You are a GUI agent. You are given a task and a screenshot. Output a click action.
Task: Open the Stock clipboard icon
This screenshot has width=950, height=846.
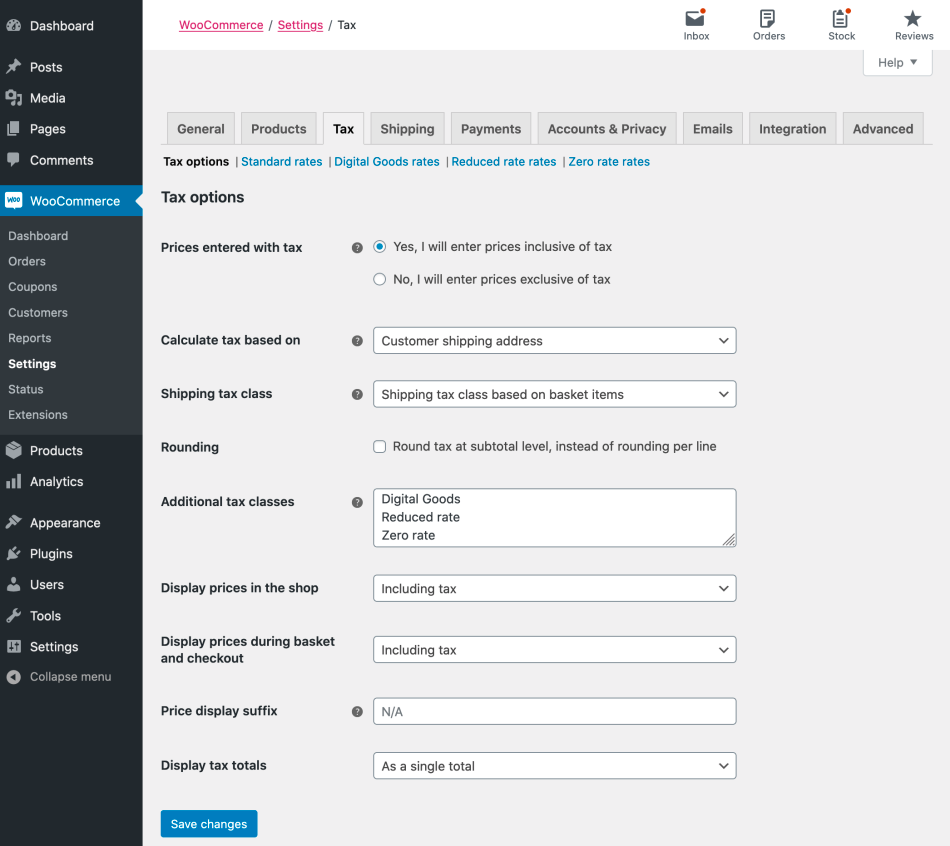coord(840,18)
